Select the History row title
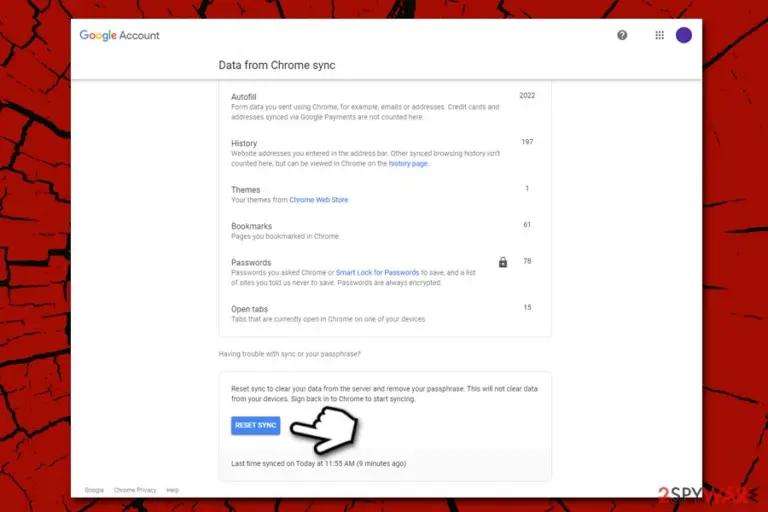 (244, 143)
